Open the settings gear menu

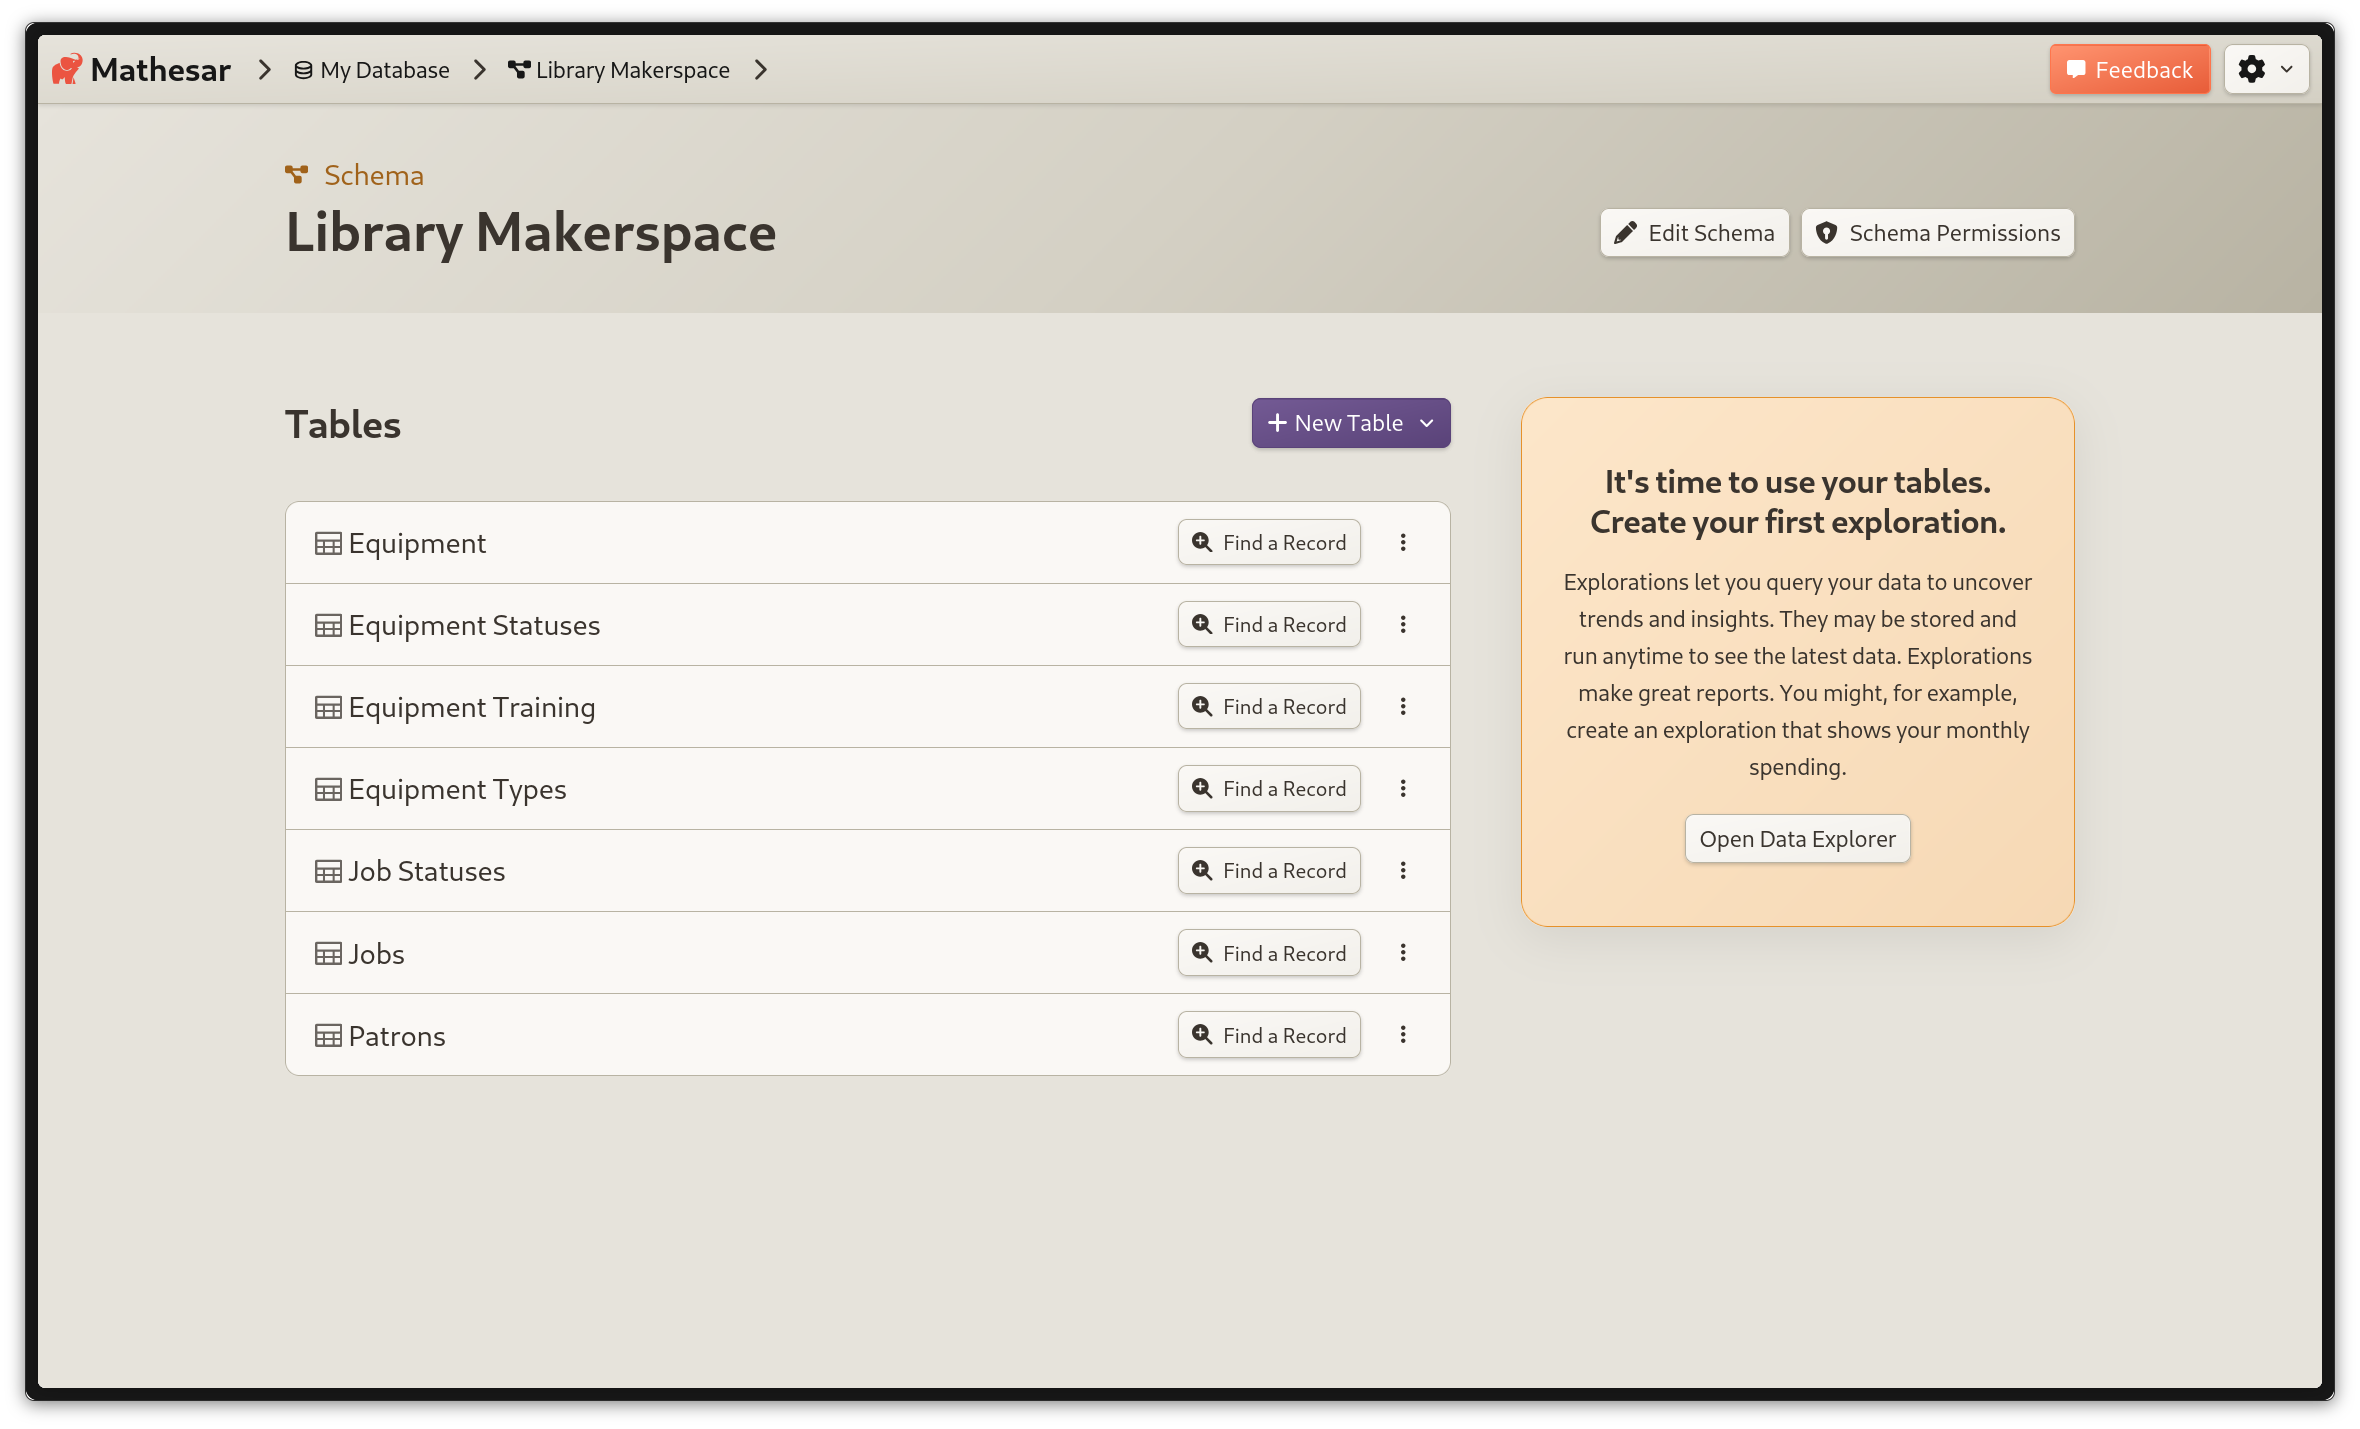2266,69
